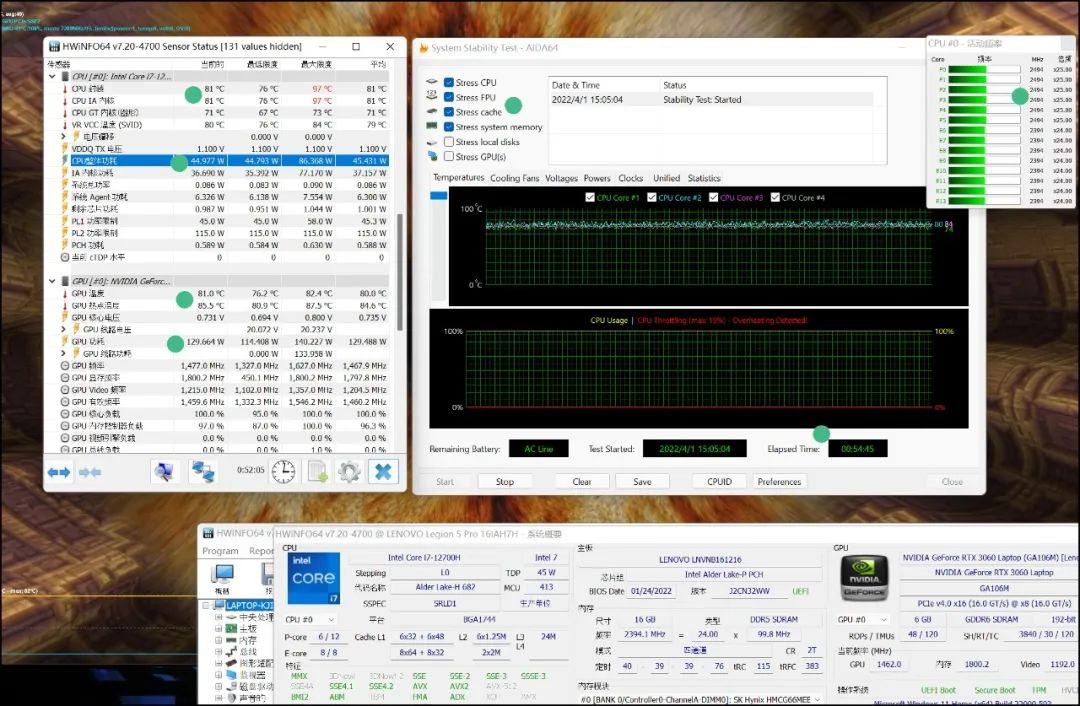Expand the 电压偏移 sensor row

tap(63, 136)
